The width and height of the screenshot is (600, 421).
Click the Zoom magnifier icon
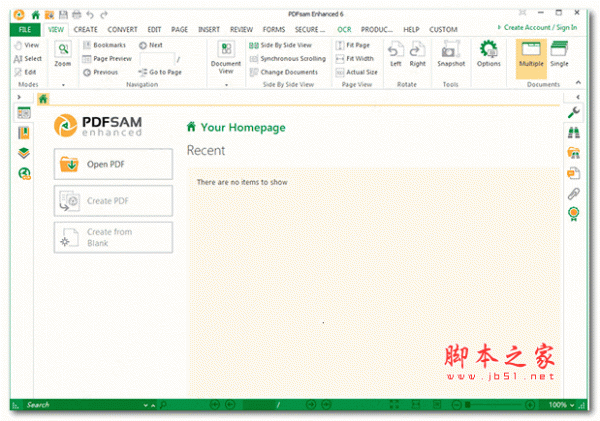63,52
